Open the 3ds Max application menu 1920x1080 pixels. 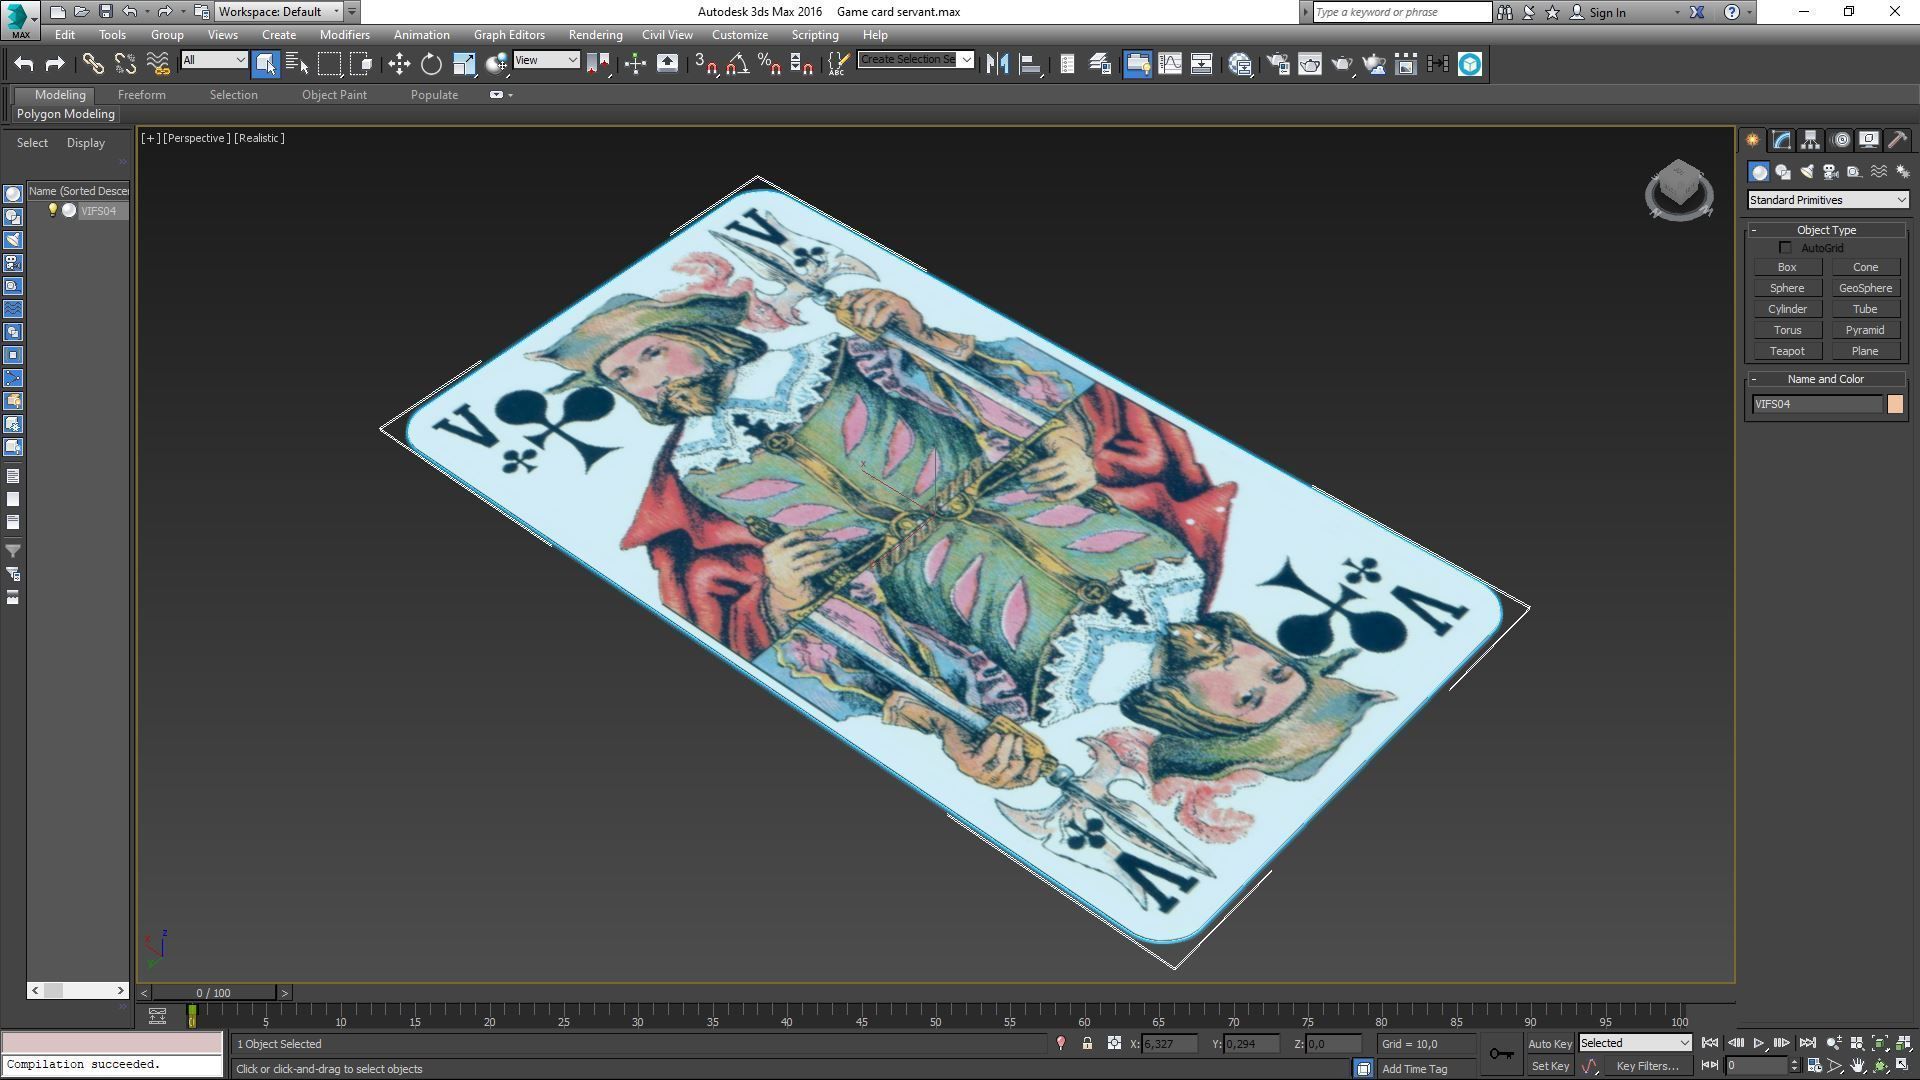point(20,19)
